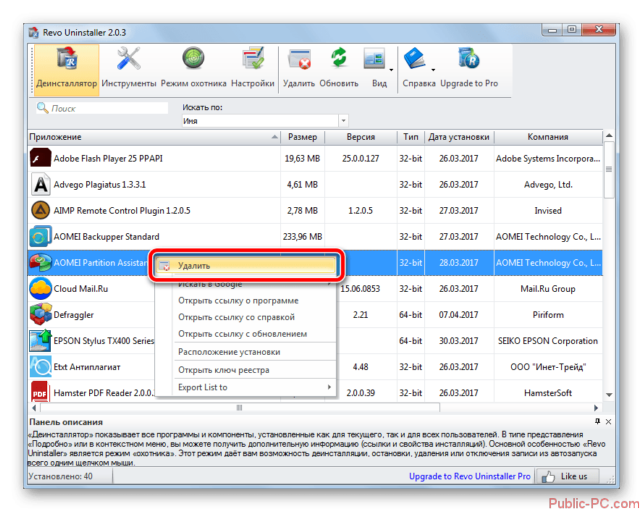Sort by Версия column

pos(360,137)
